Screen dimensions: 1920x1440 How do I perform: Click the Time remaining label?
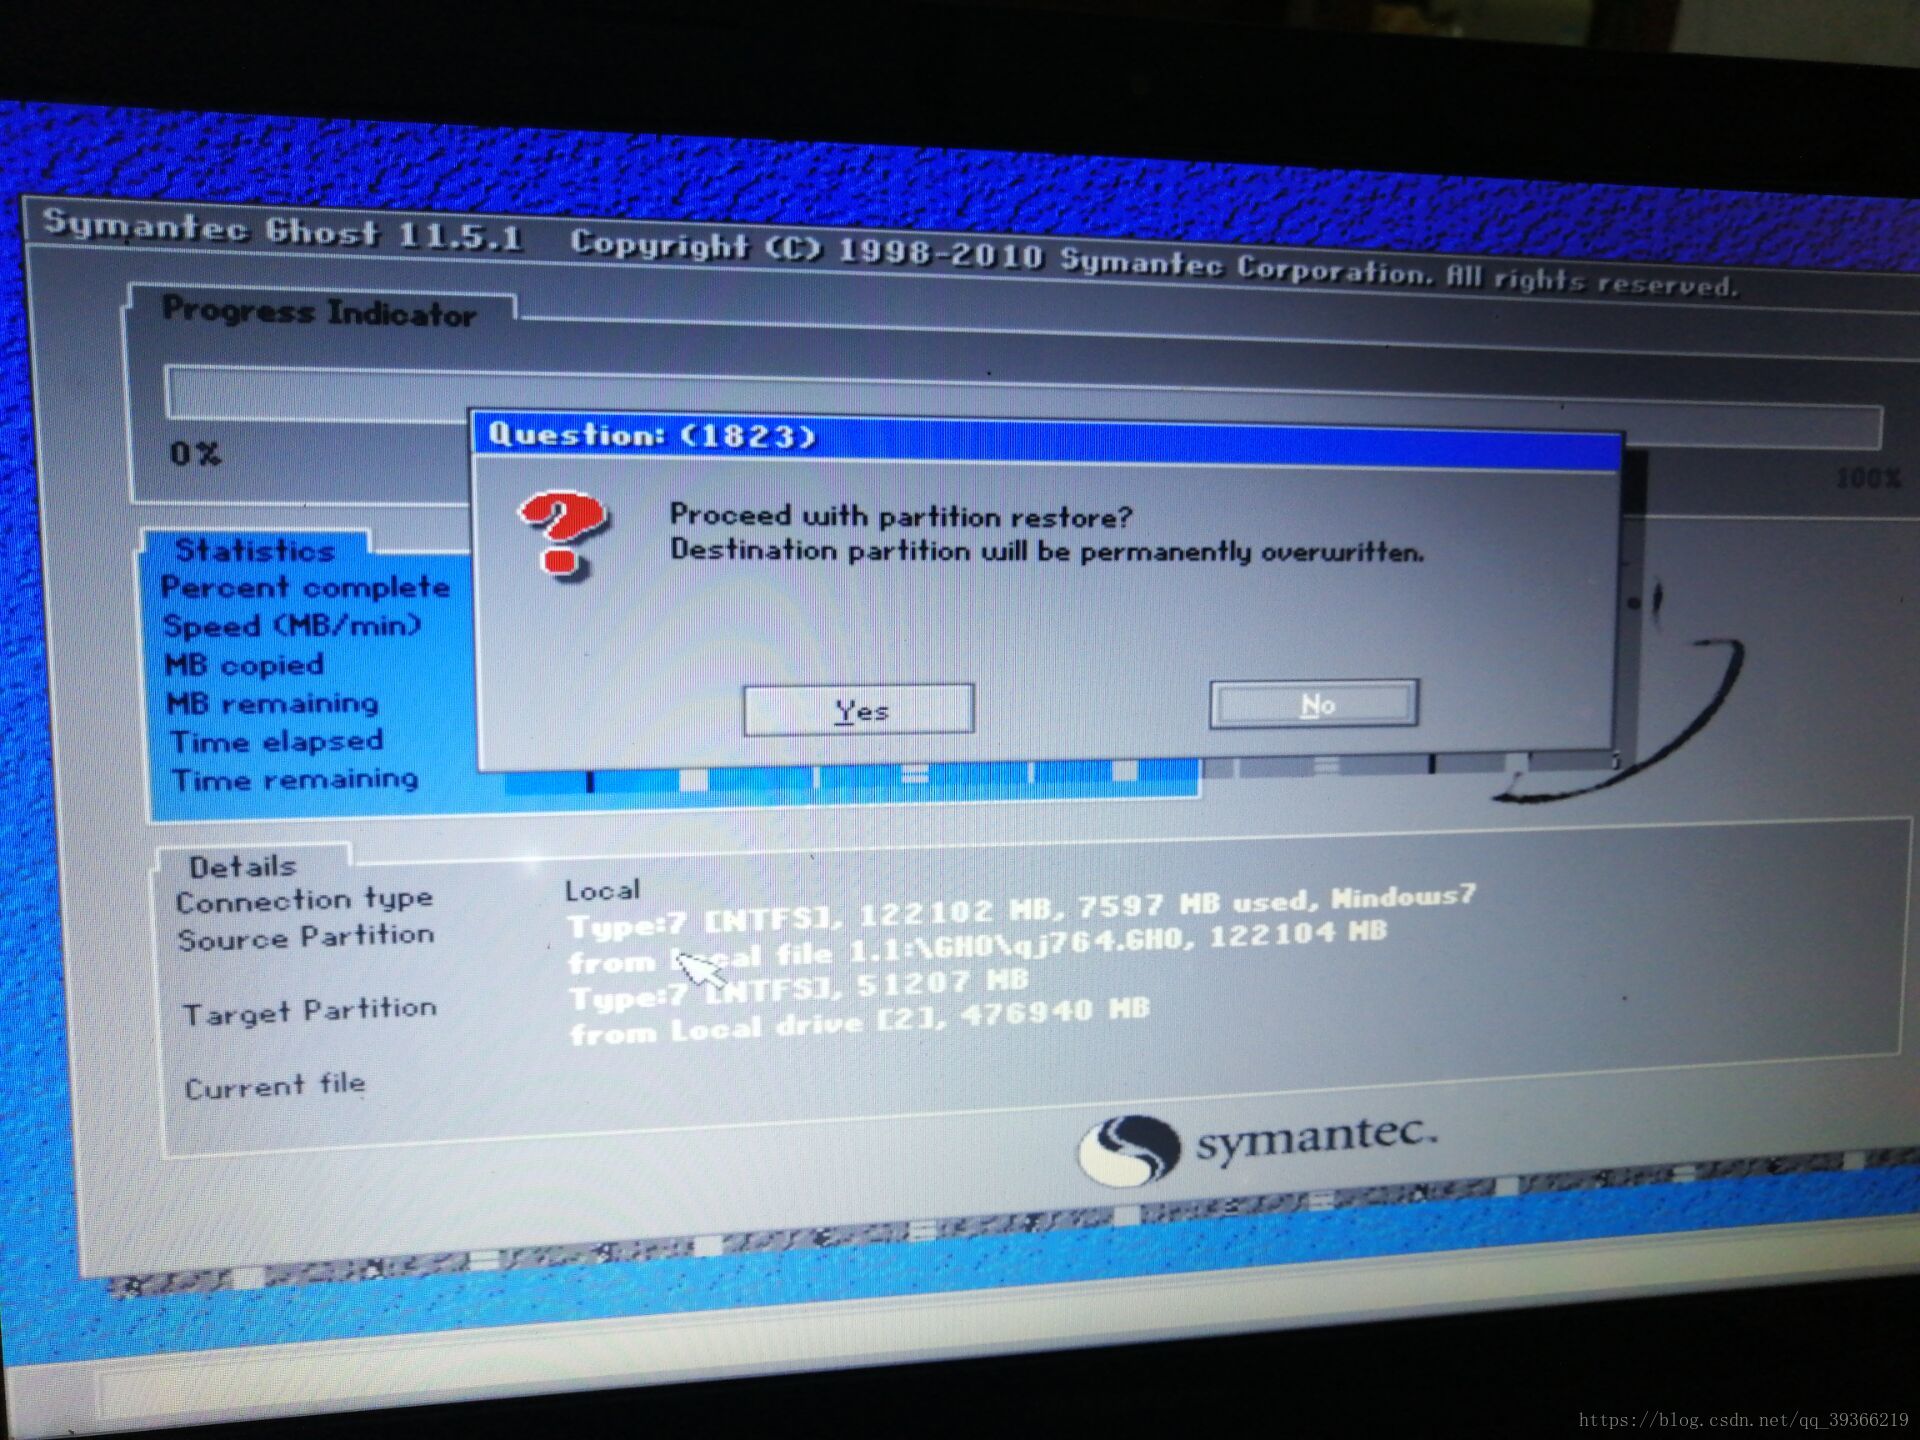(294, 779)
